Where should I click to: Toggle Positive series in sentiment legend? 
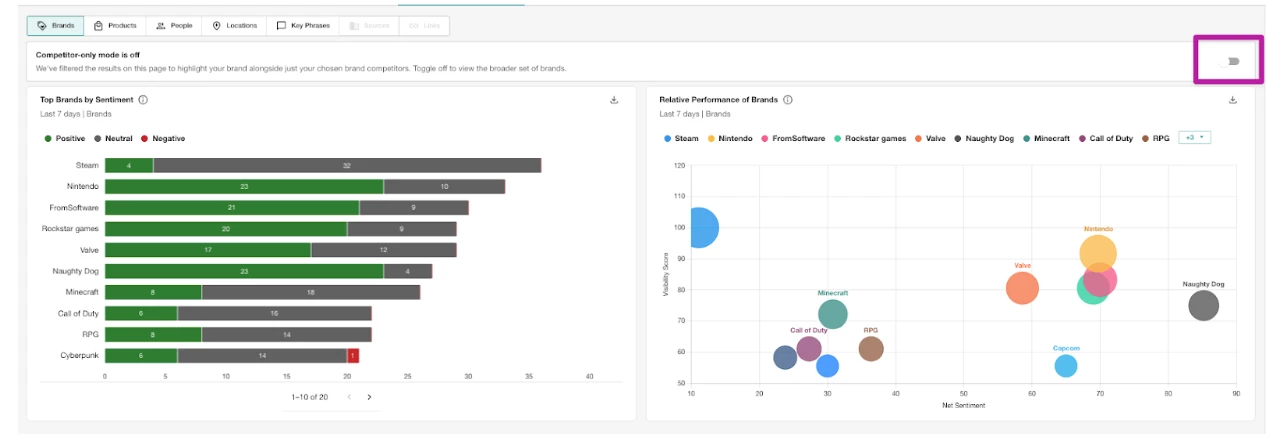pyautogui.click(x=64, y=138)
